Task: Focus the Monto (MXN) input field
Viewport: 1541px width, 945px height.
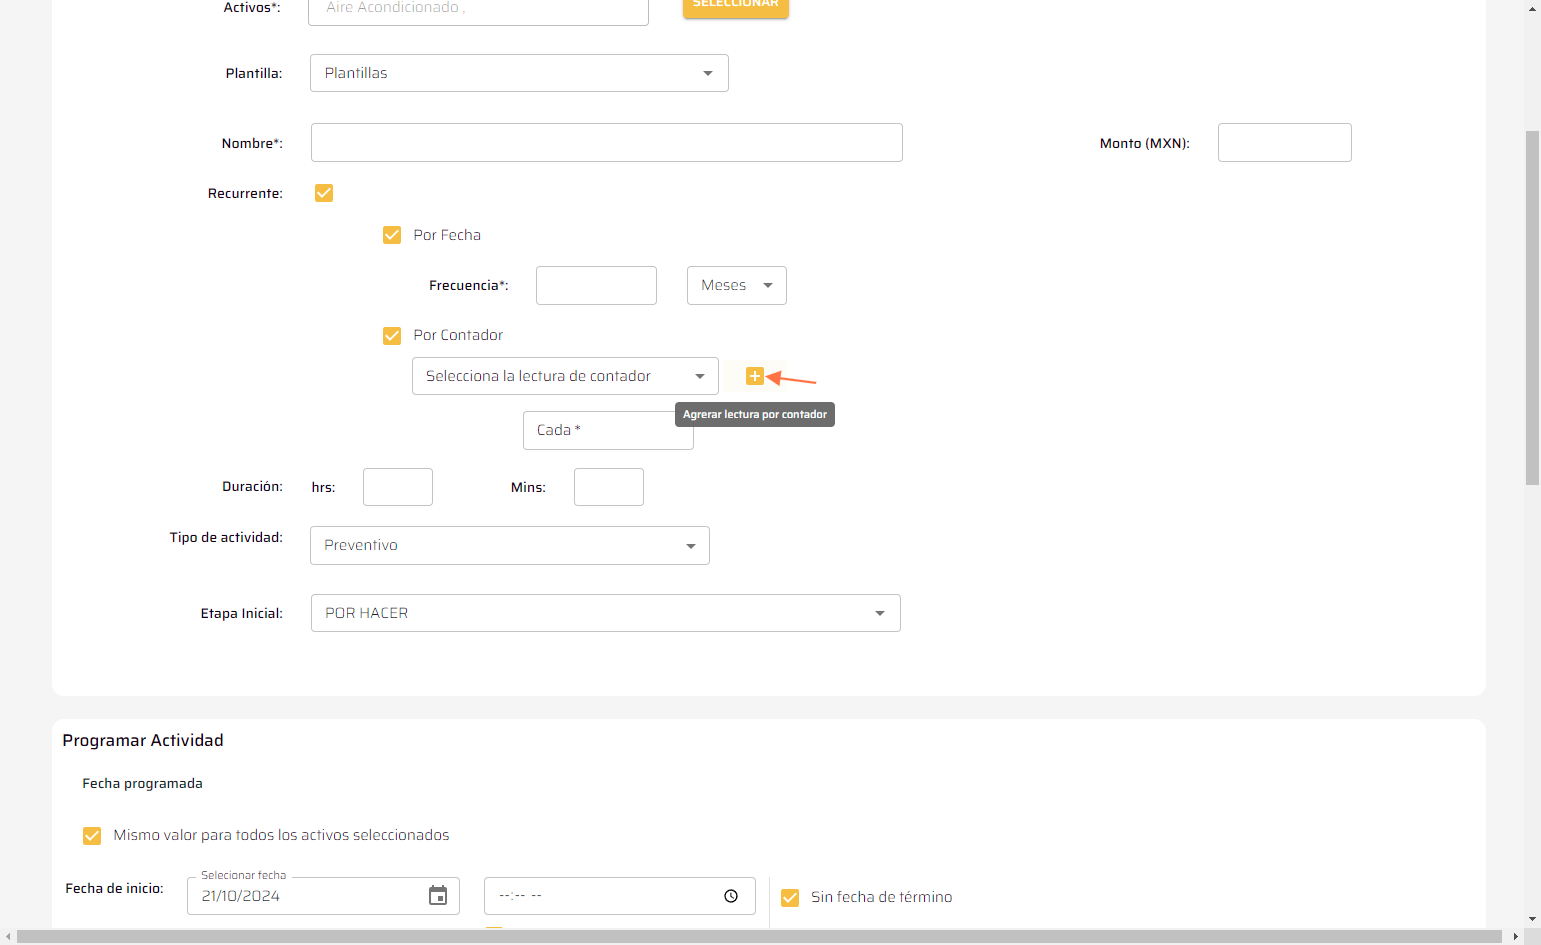Action: pos(1285,143)
